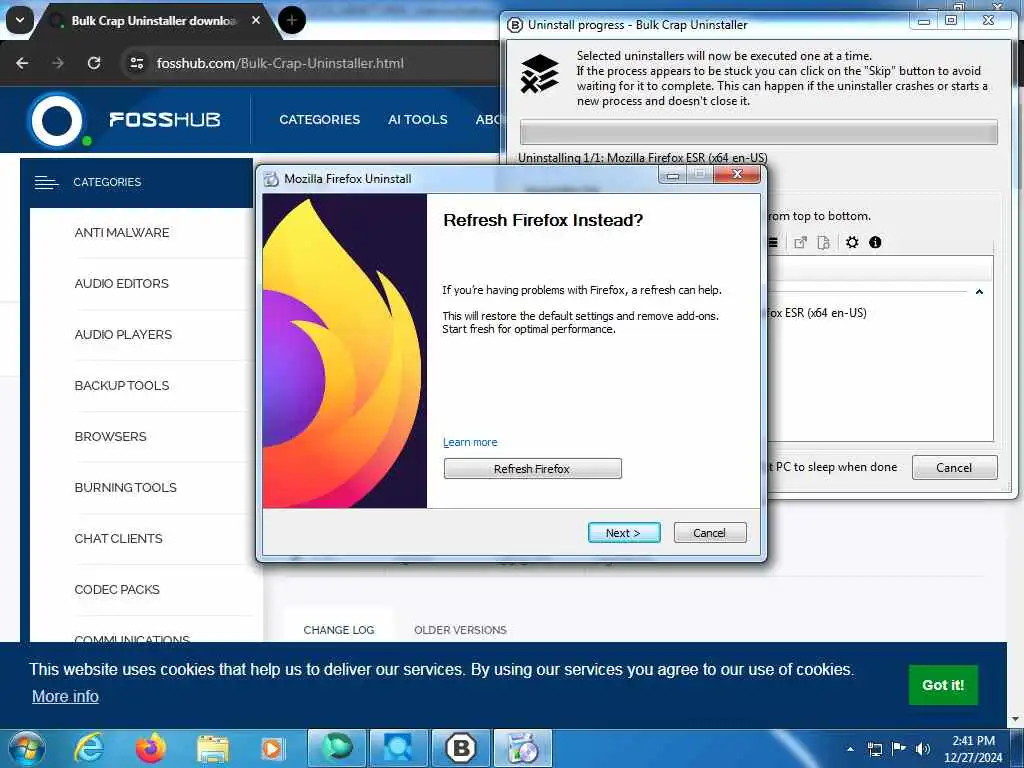The height and width of the screenshot is (768, 1024).
Task: Cancel the Mozilla Firefox Uninstall wizard
Action: pos(709,533)
